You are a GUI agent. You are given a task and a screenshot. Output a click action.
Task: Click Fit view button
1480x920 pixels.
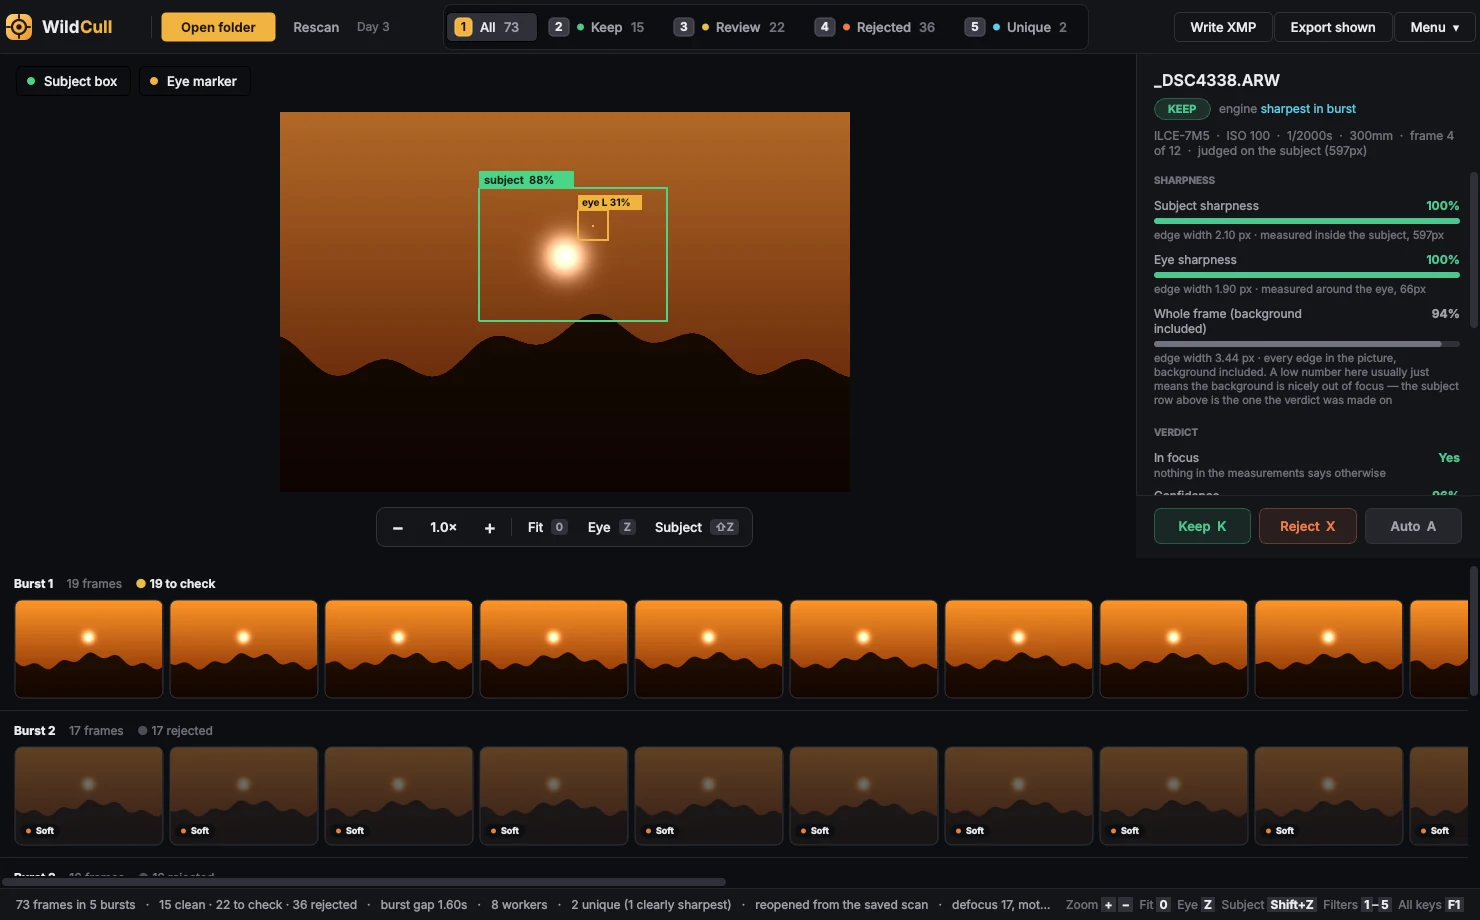pos(547,527)
